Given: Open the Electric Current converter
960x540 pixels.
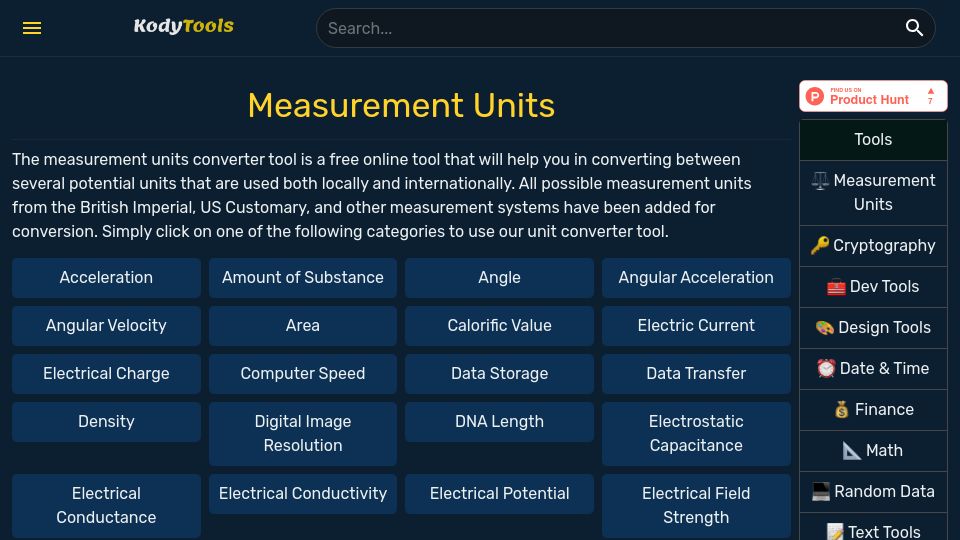Looking at the screenshot, I should click(x=696, y=326).
